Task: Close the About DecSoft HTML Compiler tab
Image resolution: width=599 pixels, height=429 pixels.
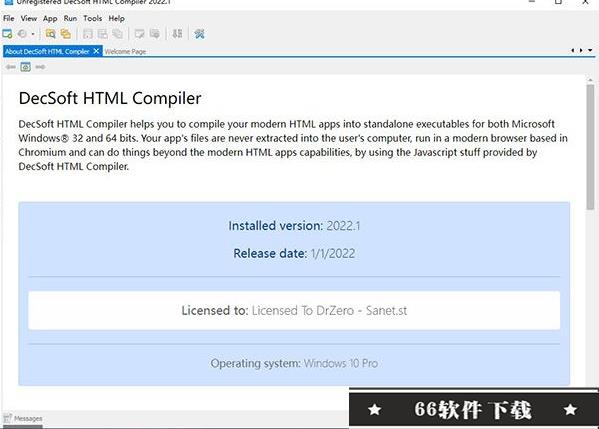Action: 96,51
